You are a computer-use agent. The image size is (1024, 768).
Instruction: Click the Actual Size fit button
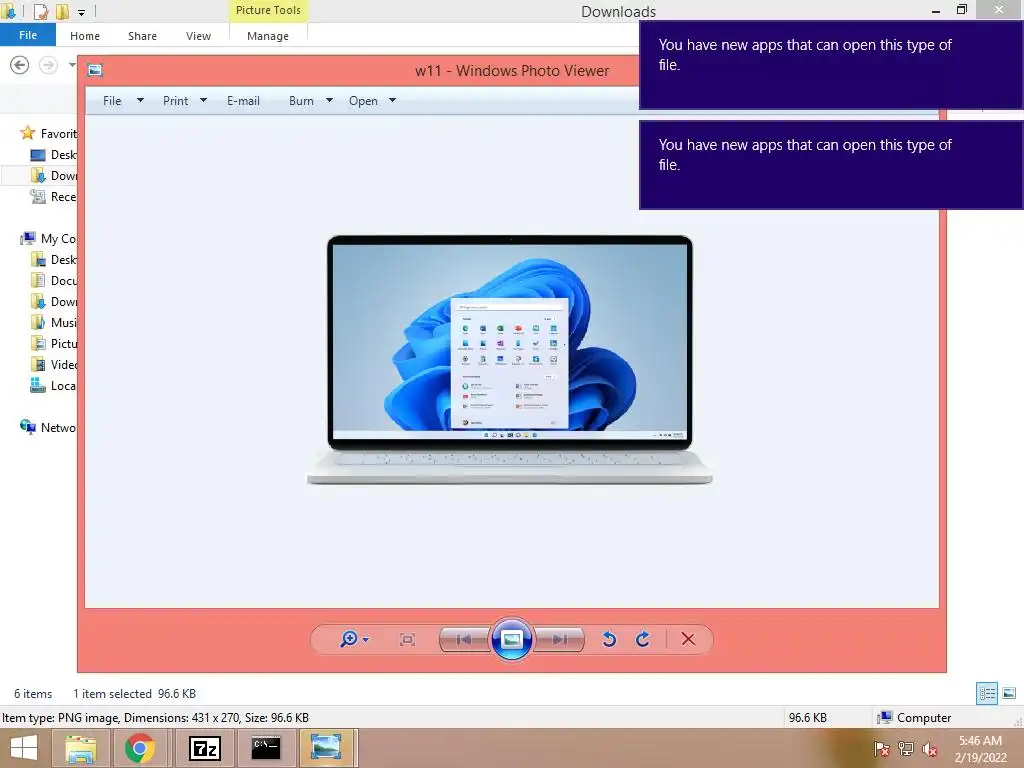pyautogui.click(x=407, y=639)
